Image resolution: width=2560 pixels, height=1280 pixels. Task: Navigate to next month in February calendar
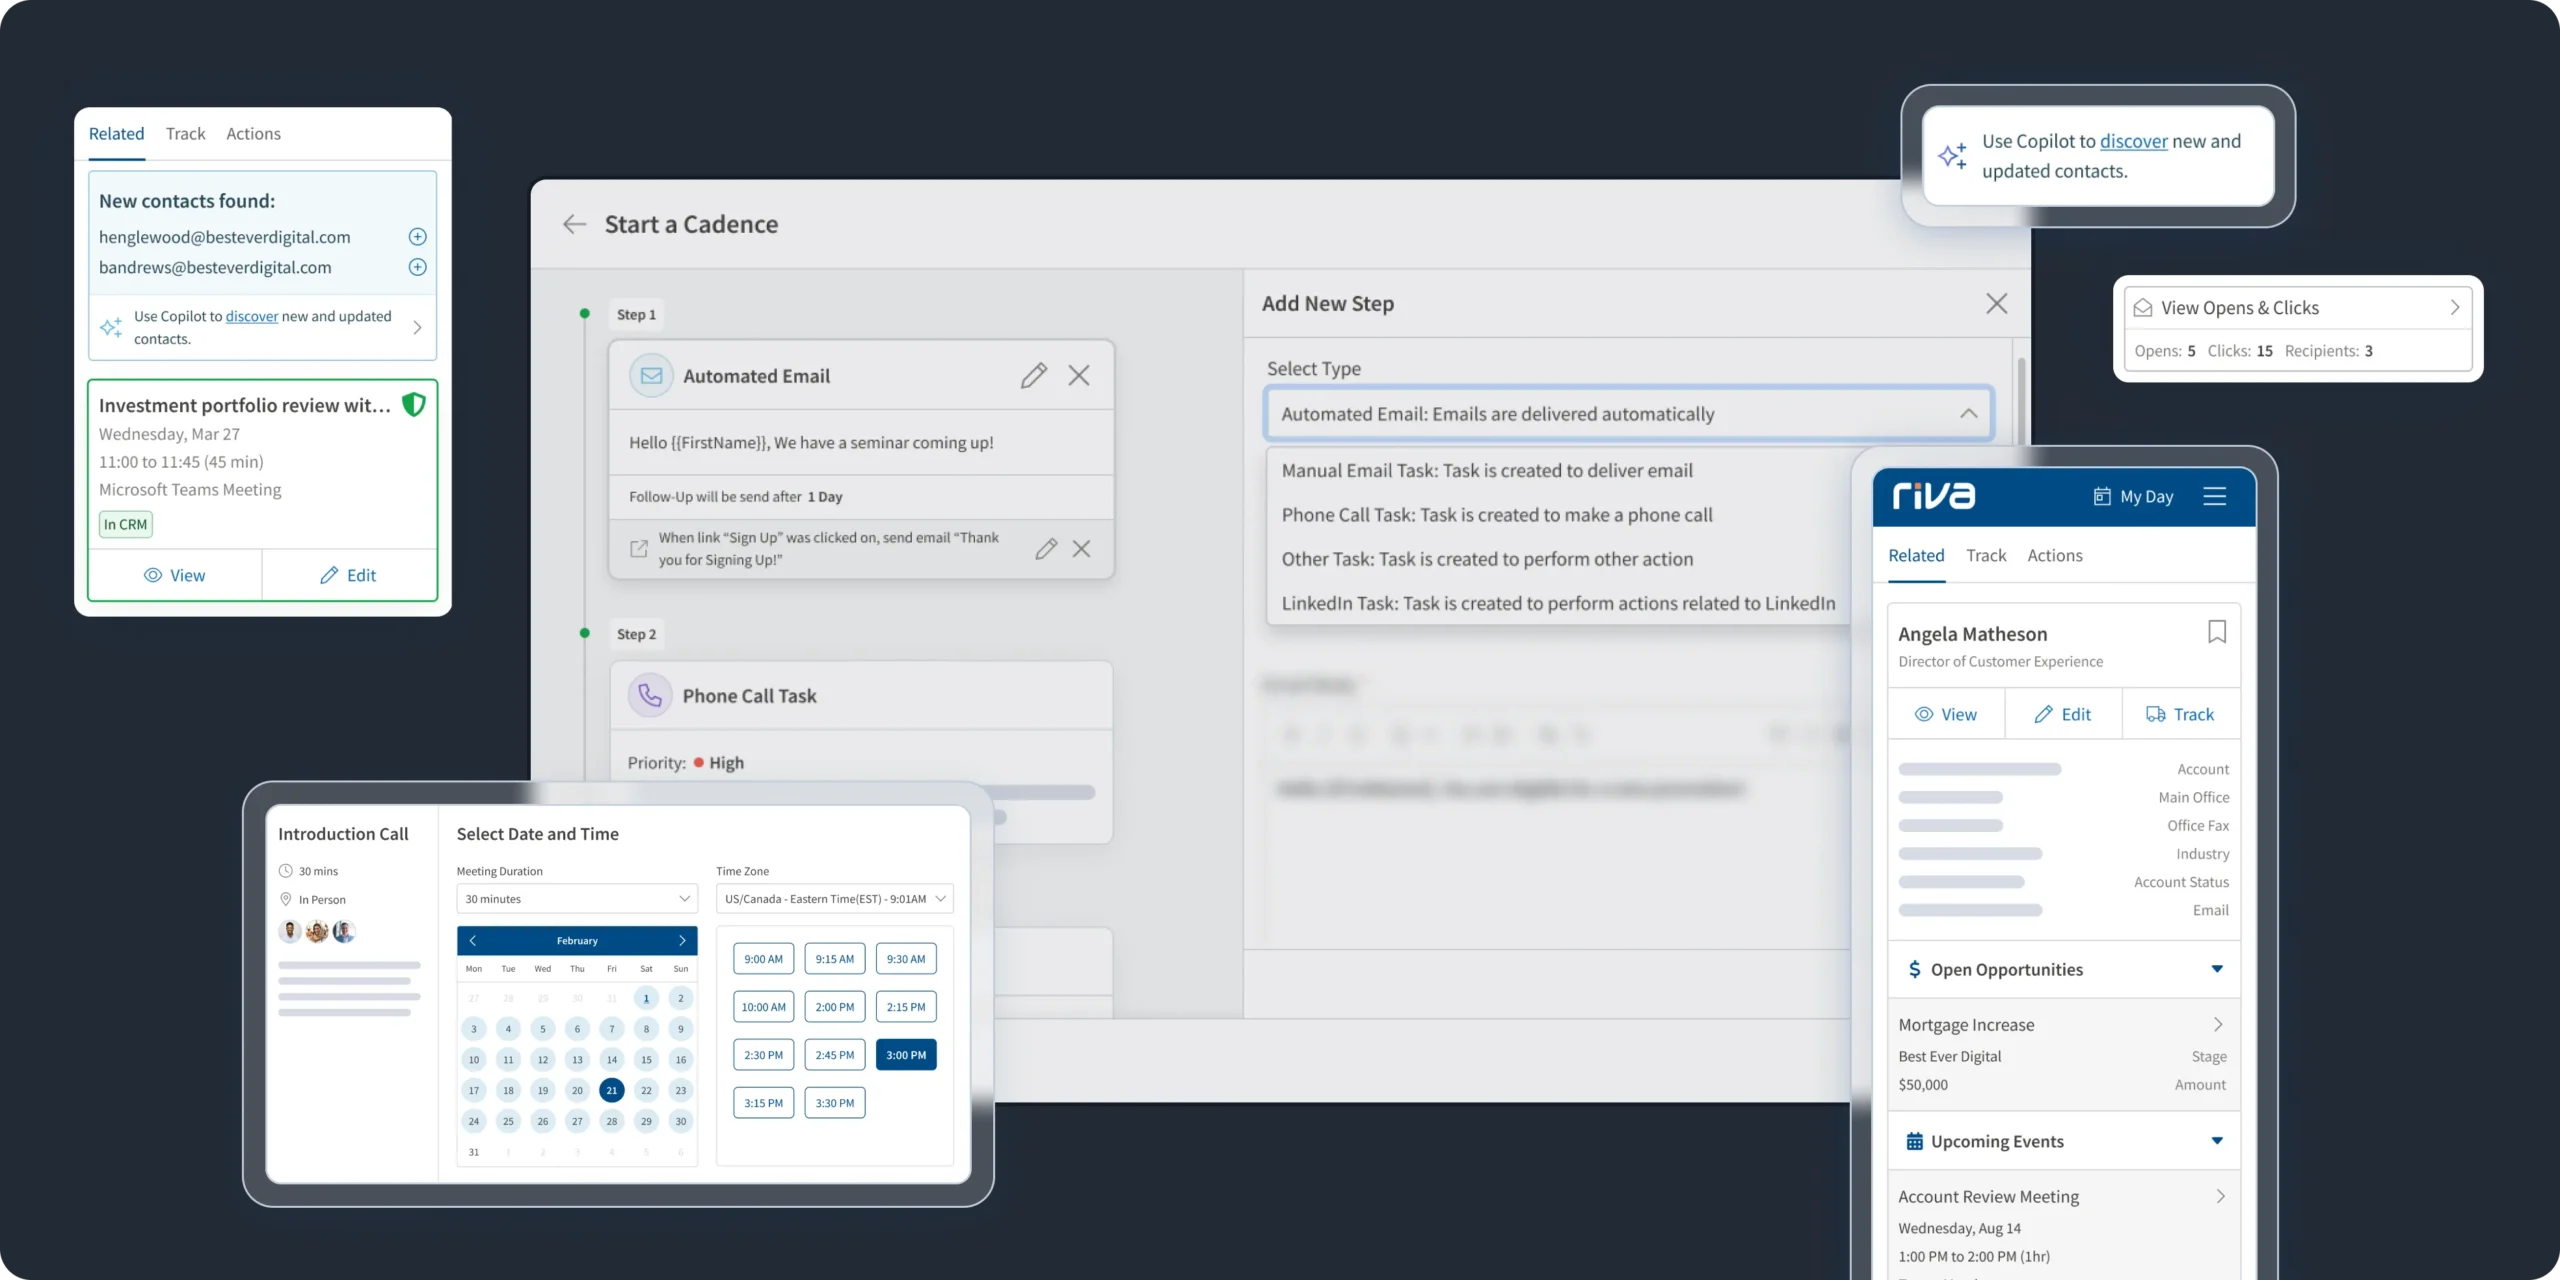click(x=682, y=939)
